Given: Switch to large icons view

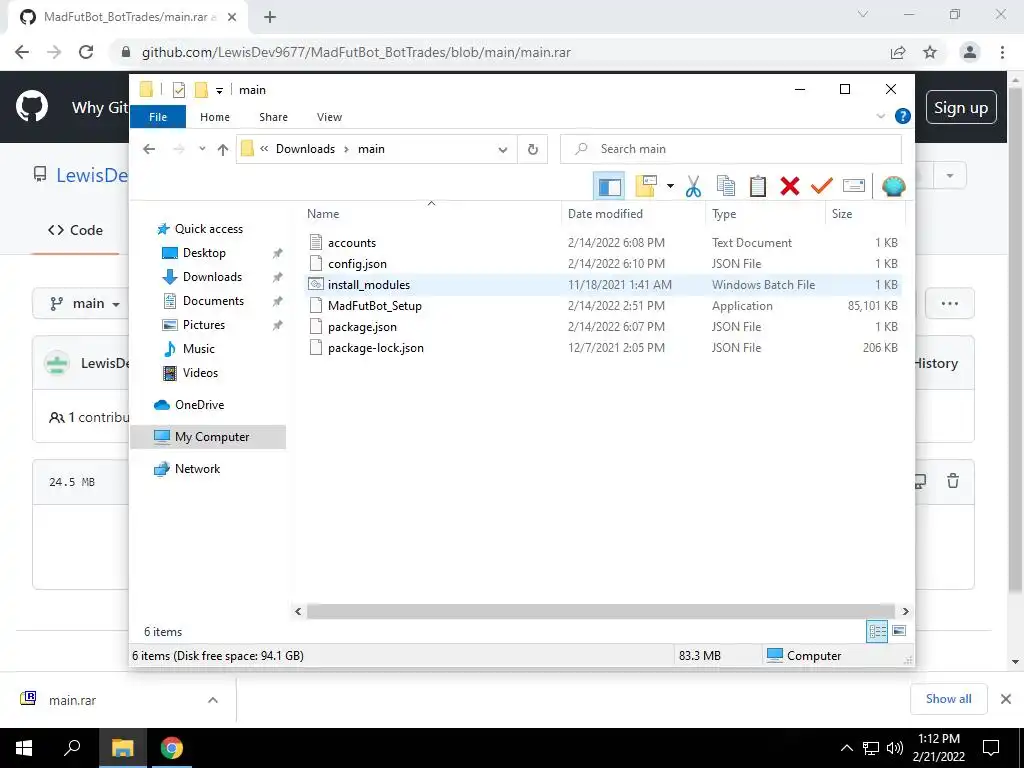Looking at the screenshot, I should [x=899, y=631].
